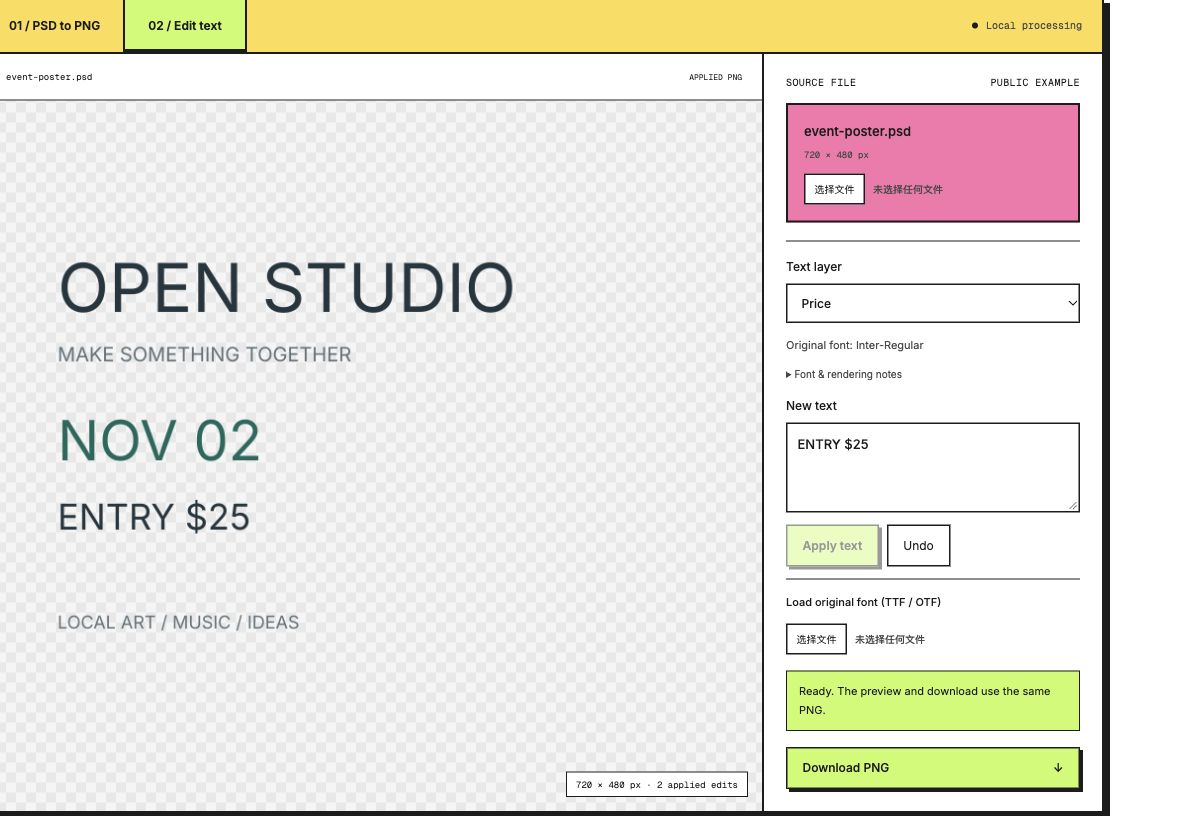This screenshot has width=1184, height=816.
Task: Click the SOURCE FILE heading
Action: pos(821,82)
